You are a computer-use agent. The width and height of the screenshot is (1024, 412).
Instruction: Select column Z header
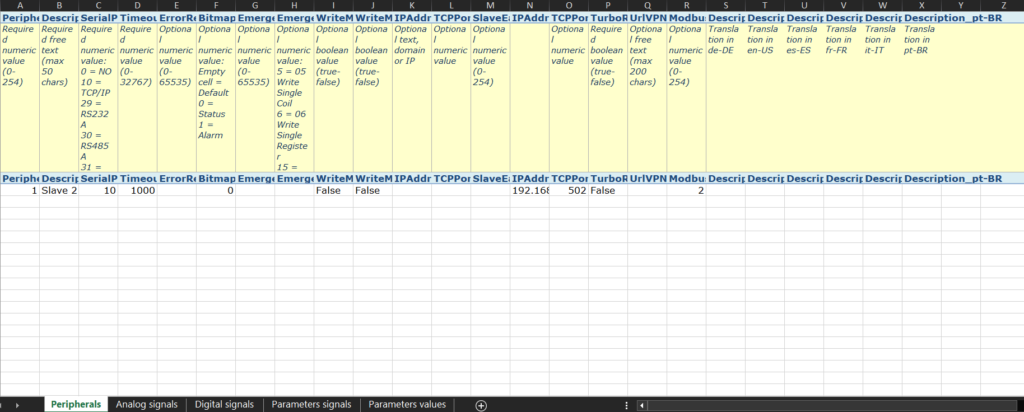click(x=1002, y=5)
